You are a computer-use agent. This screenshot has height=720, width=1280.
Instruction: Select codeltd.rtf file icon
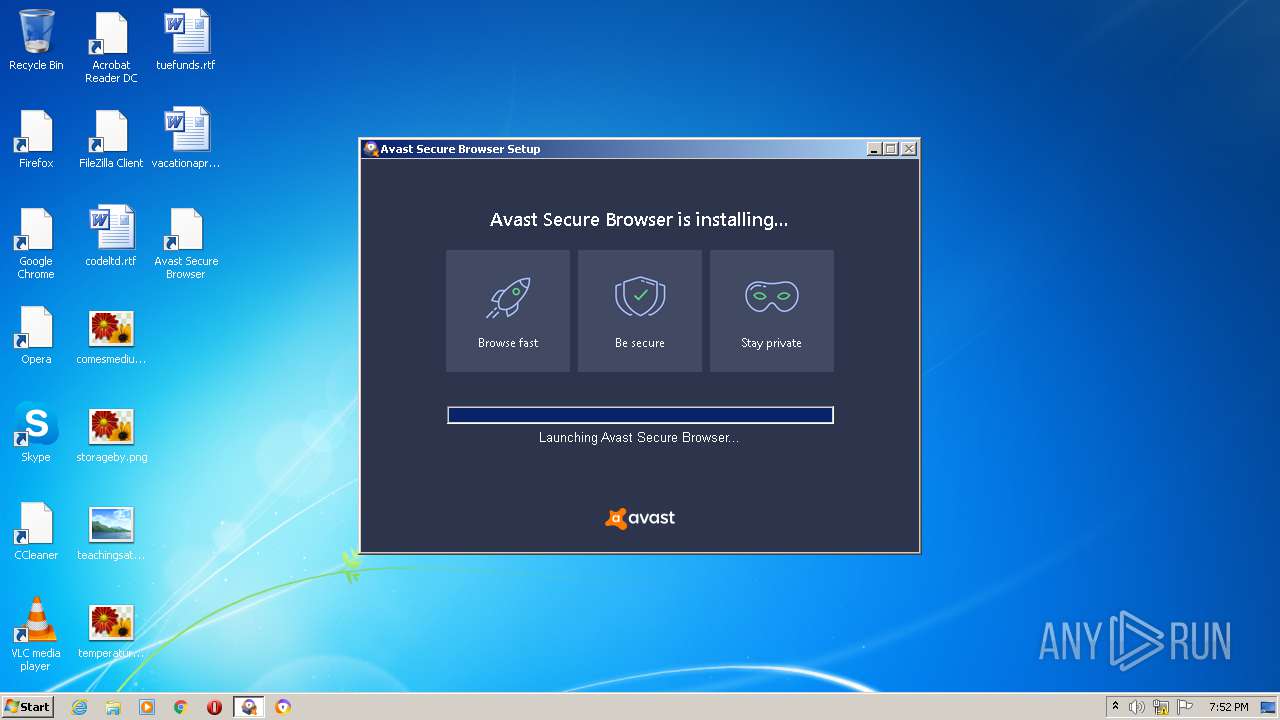[x=111, y=236]
